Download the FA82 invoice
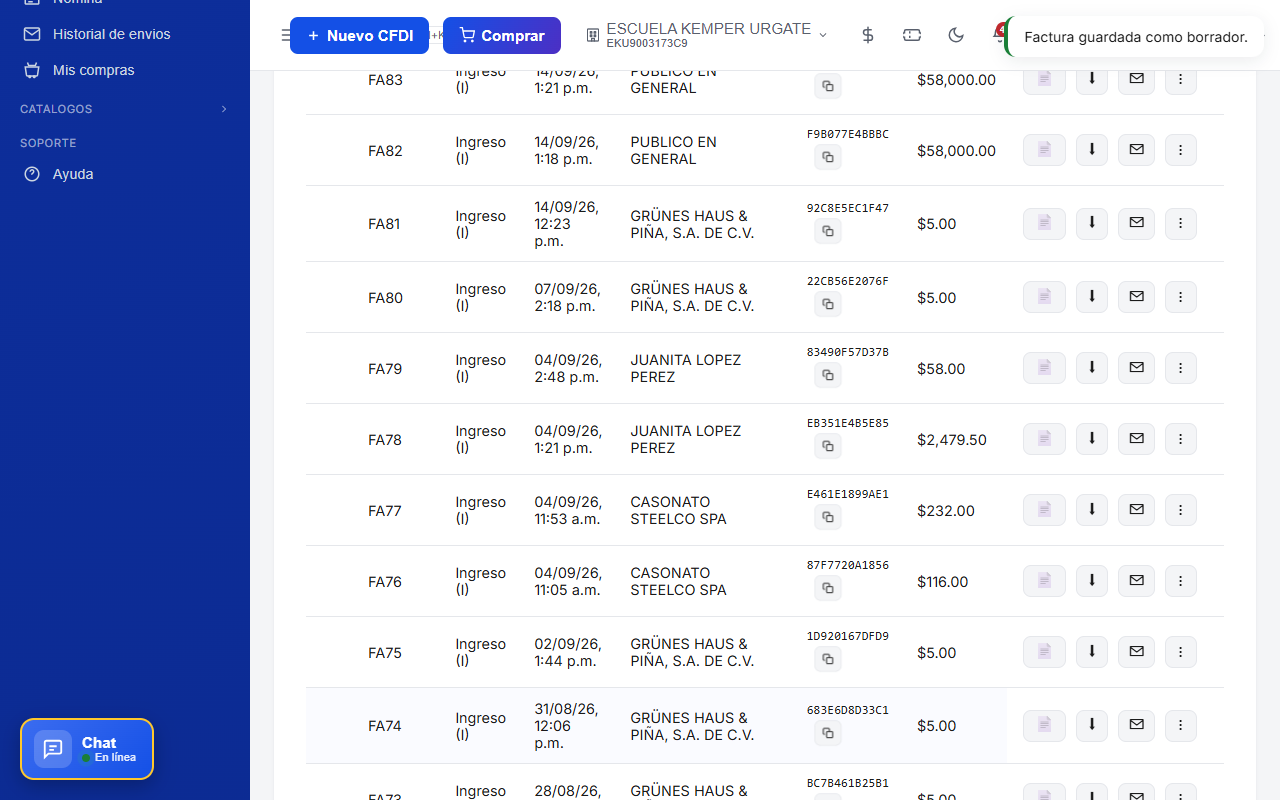Screen dimensions: 1280x800 click(1091, 150)
